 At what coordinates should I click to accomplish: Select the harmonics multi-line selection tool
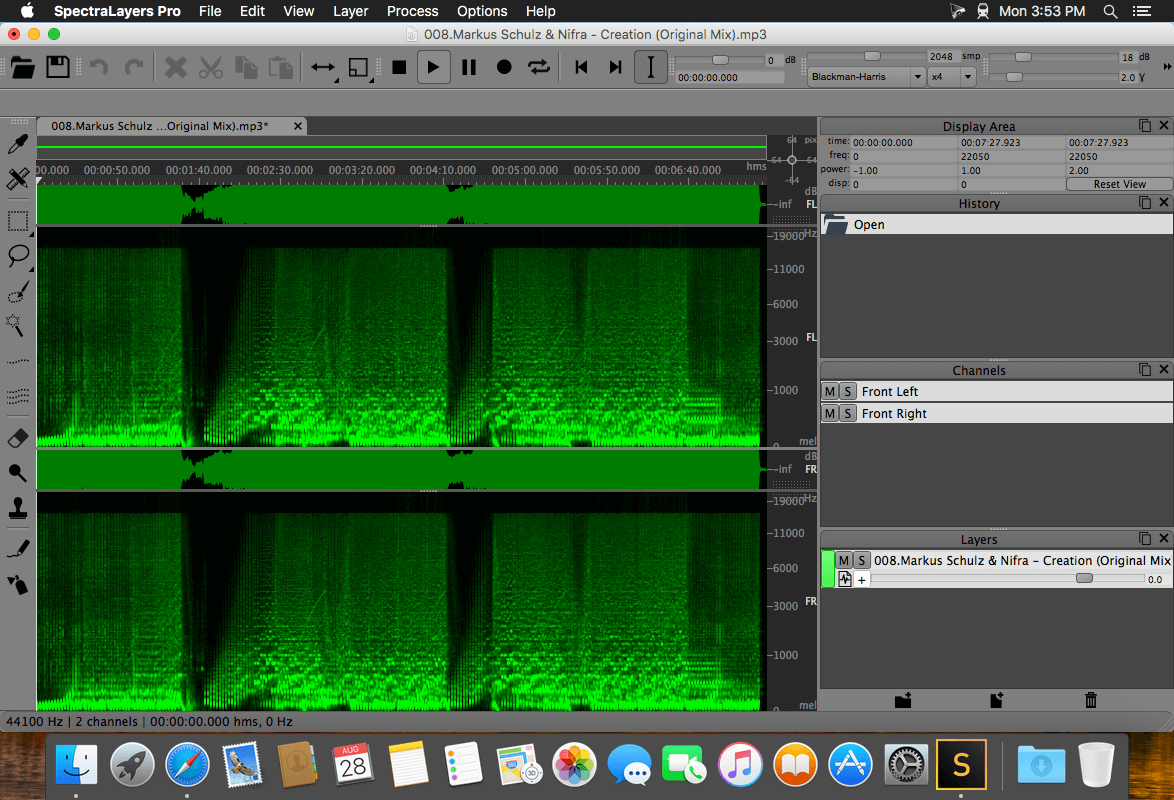pyautogui.click(x=18, y=396)
